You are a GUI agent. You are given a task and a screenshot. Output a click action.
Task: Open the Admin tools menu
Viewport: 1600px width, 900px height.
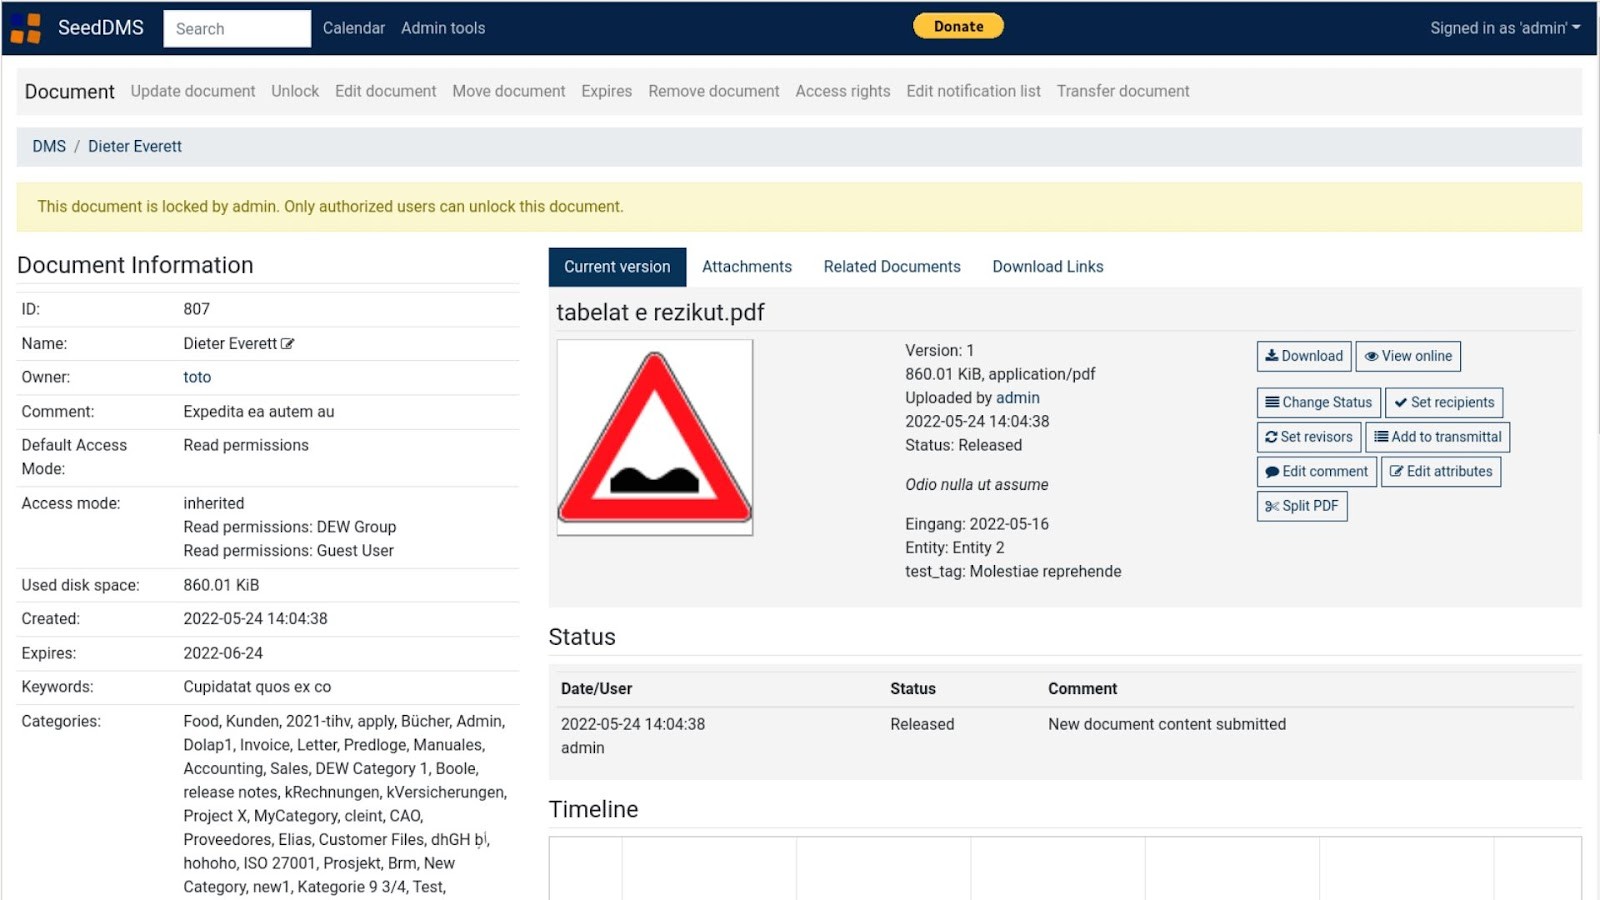tap(443, 28)
